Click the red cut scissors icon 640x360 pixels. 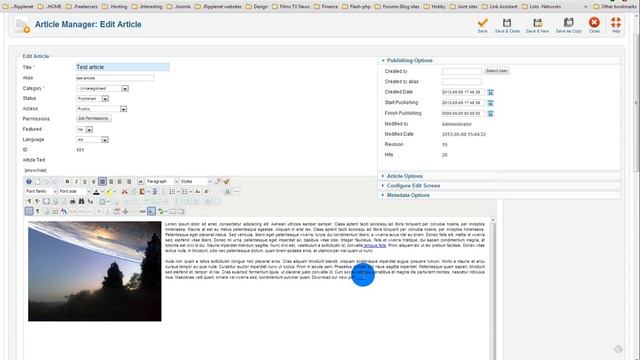(124, 191)
